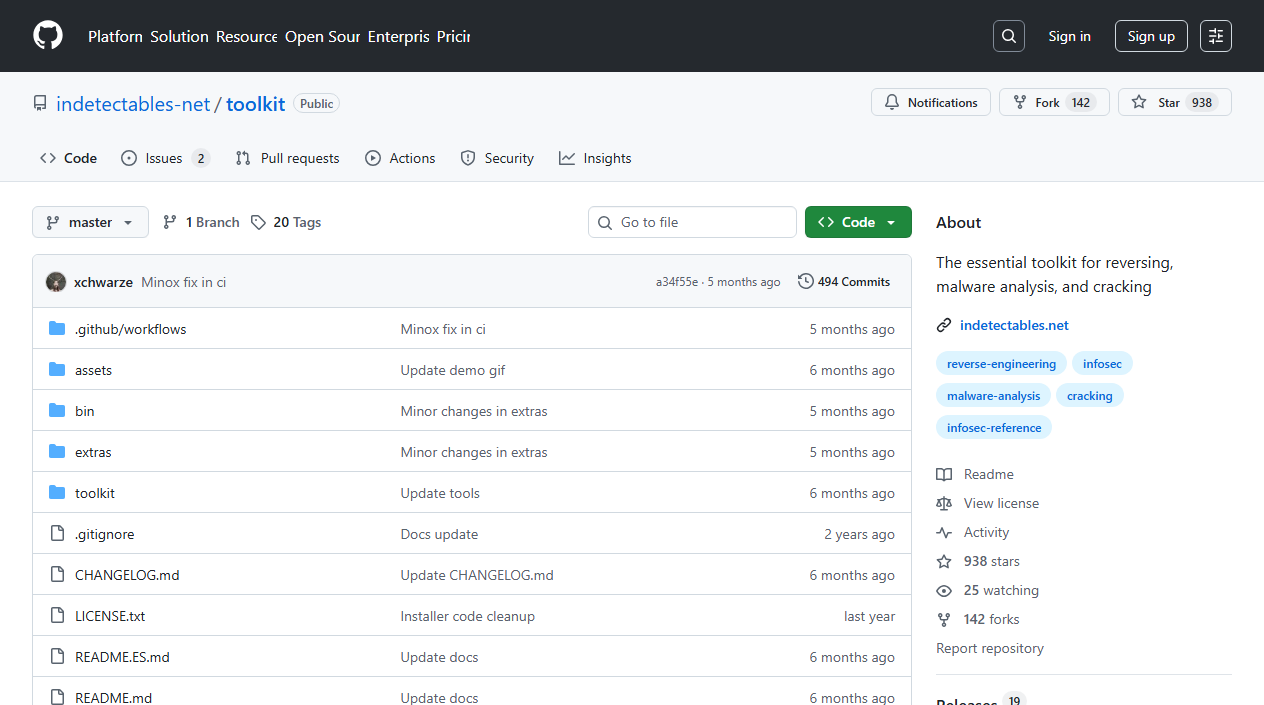
Task: Switch to the Issues tab
Action: 165,158
